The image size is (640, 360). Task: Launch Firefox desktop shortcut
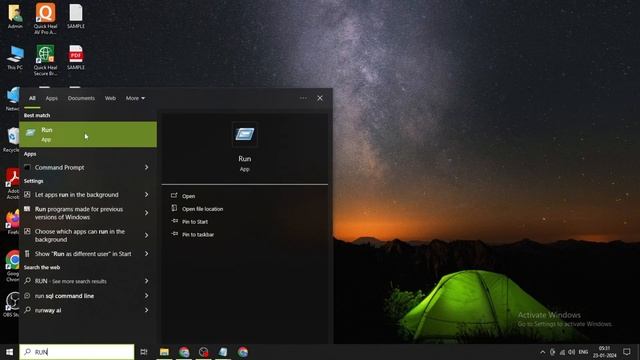click(x=12, y=222)
